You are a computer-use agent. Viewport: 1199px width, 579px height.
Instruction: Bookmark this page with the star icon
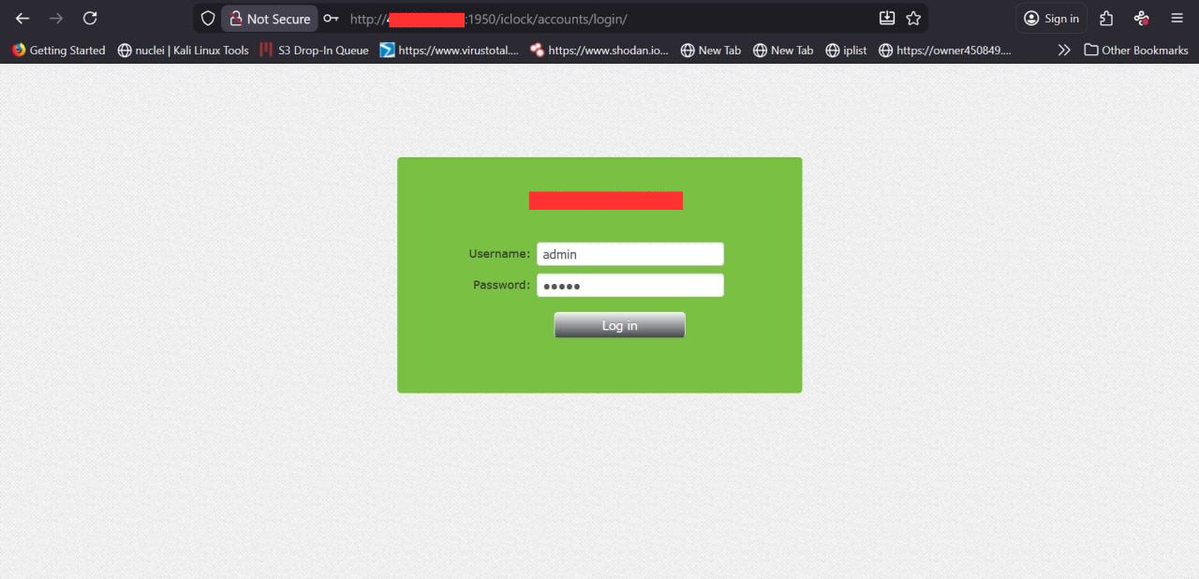[913, 18]
